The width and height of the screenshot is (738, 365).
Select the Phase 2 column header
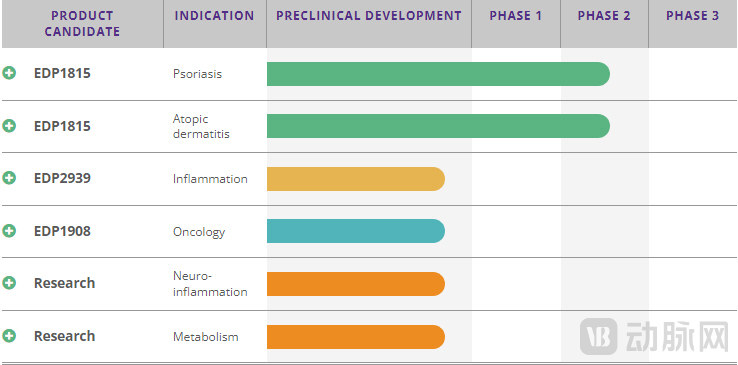604,16
